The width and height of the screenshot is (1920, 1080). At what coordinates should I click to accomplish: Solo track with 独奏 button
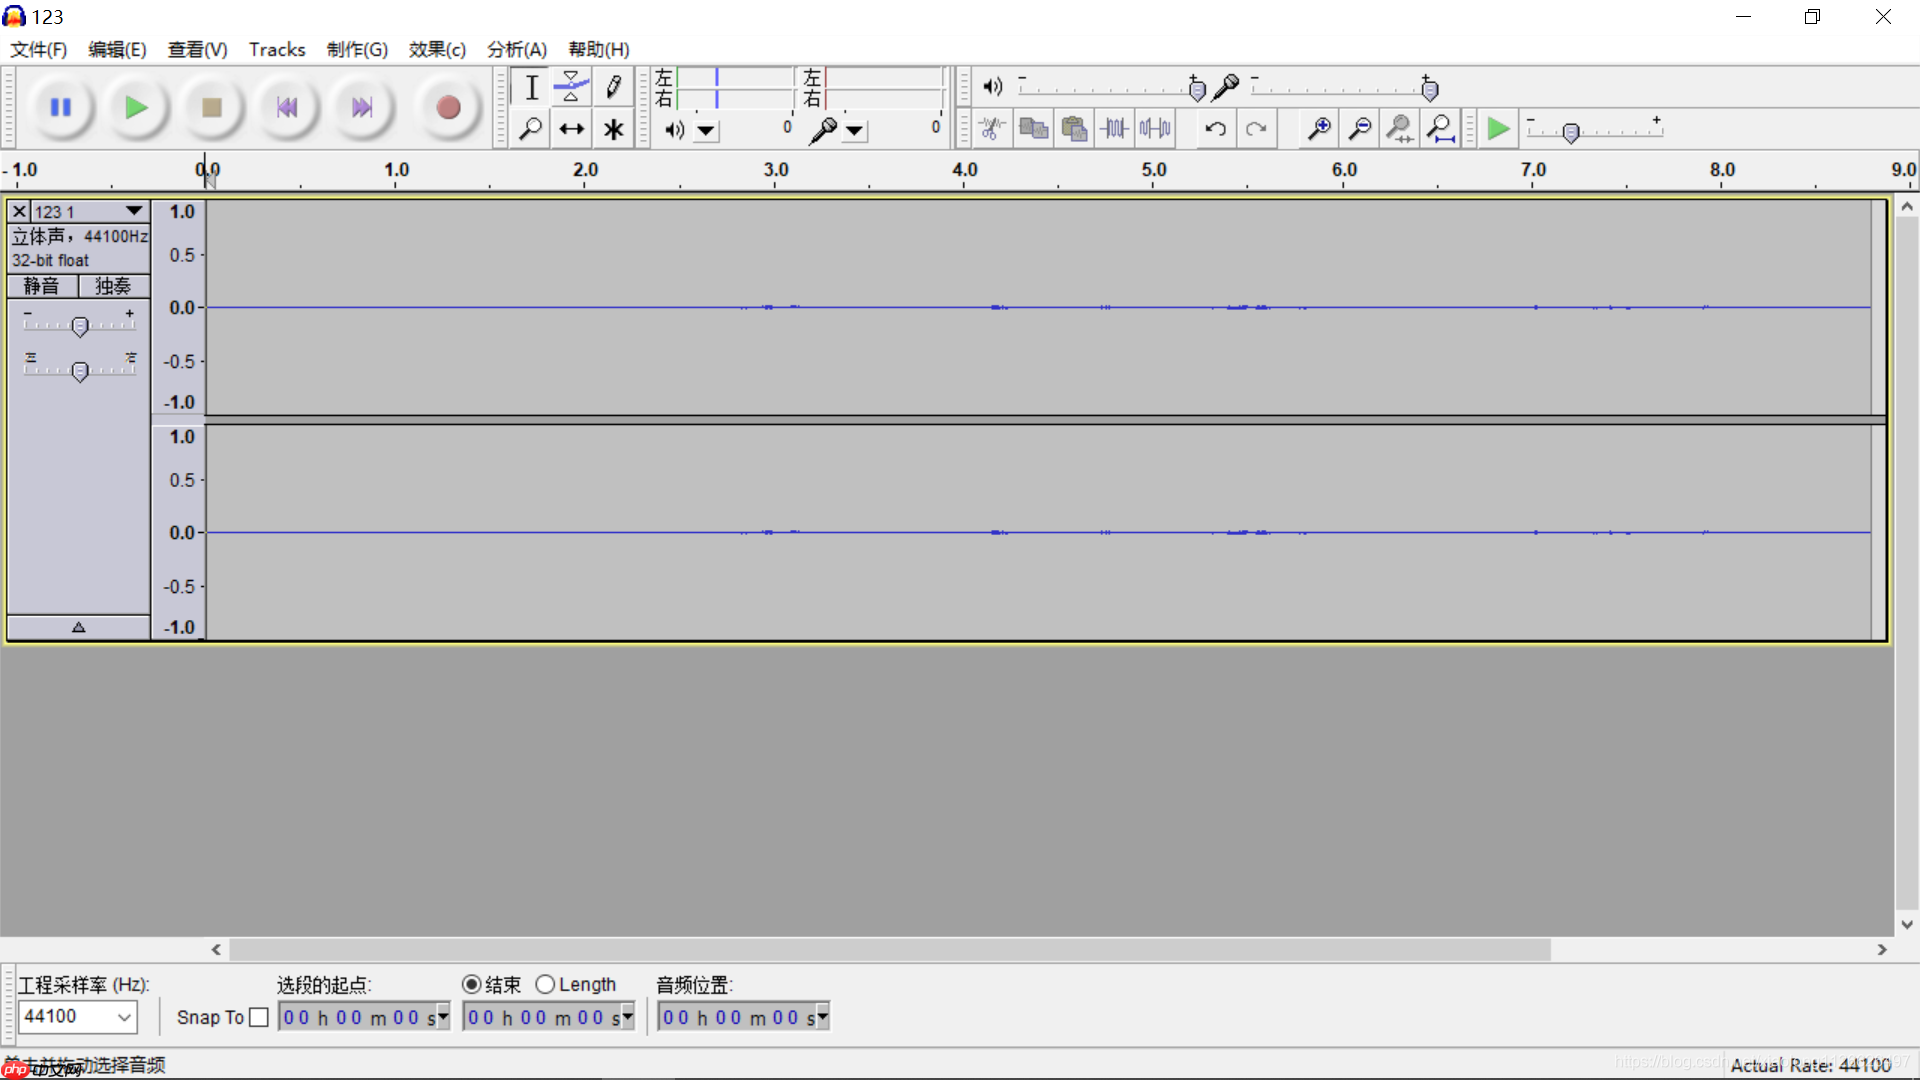113,286
